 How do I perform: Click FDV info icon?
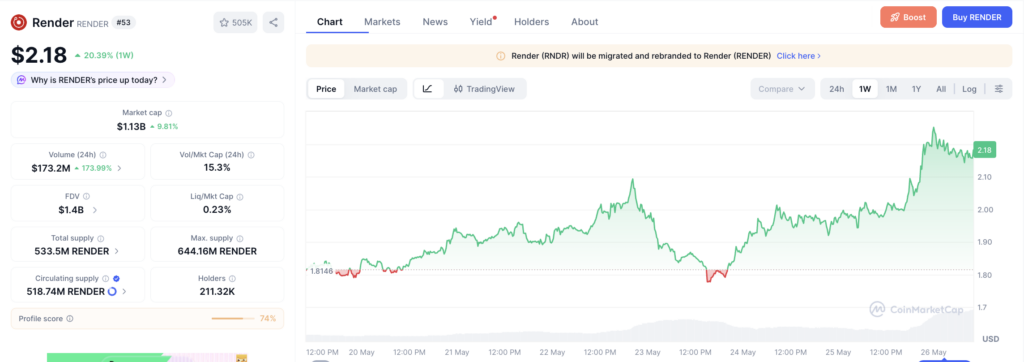point(86,196)
